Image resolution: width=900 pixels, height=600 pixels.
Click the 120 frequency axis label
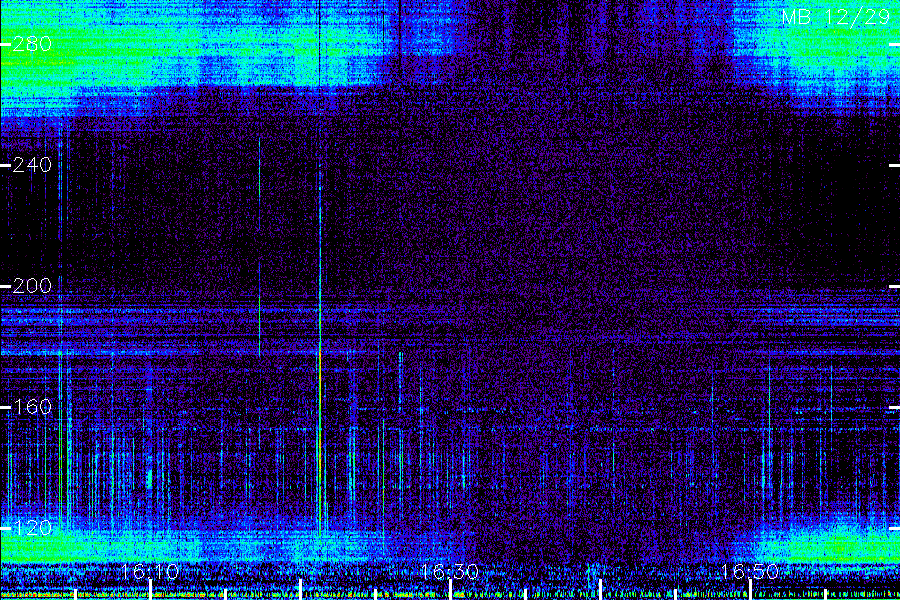coord(32,528)
